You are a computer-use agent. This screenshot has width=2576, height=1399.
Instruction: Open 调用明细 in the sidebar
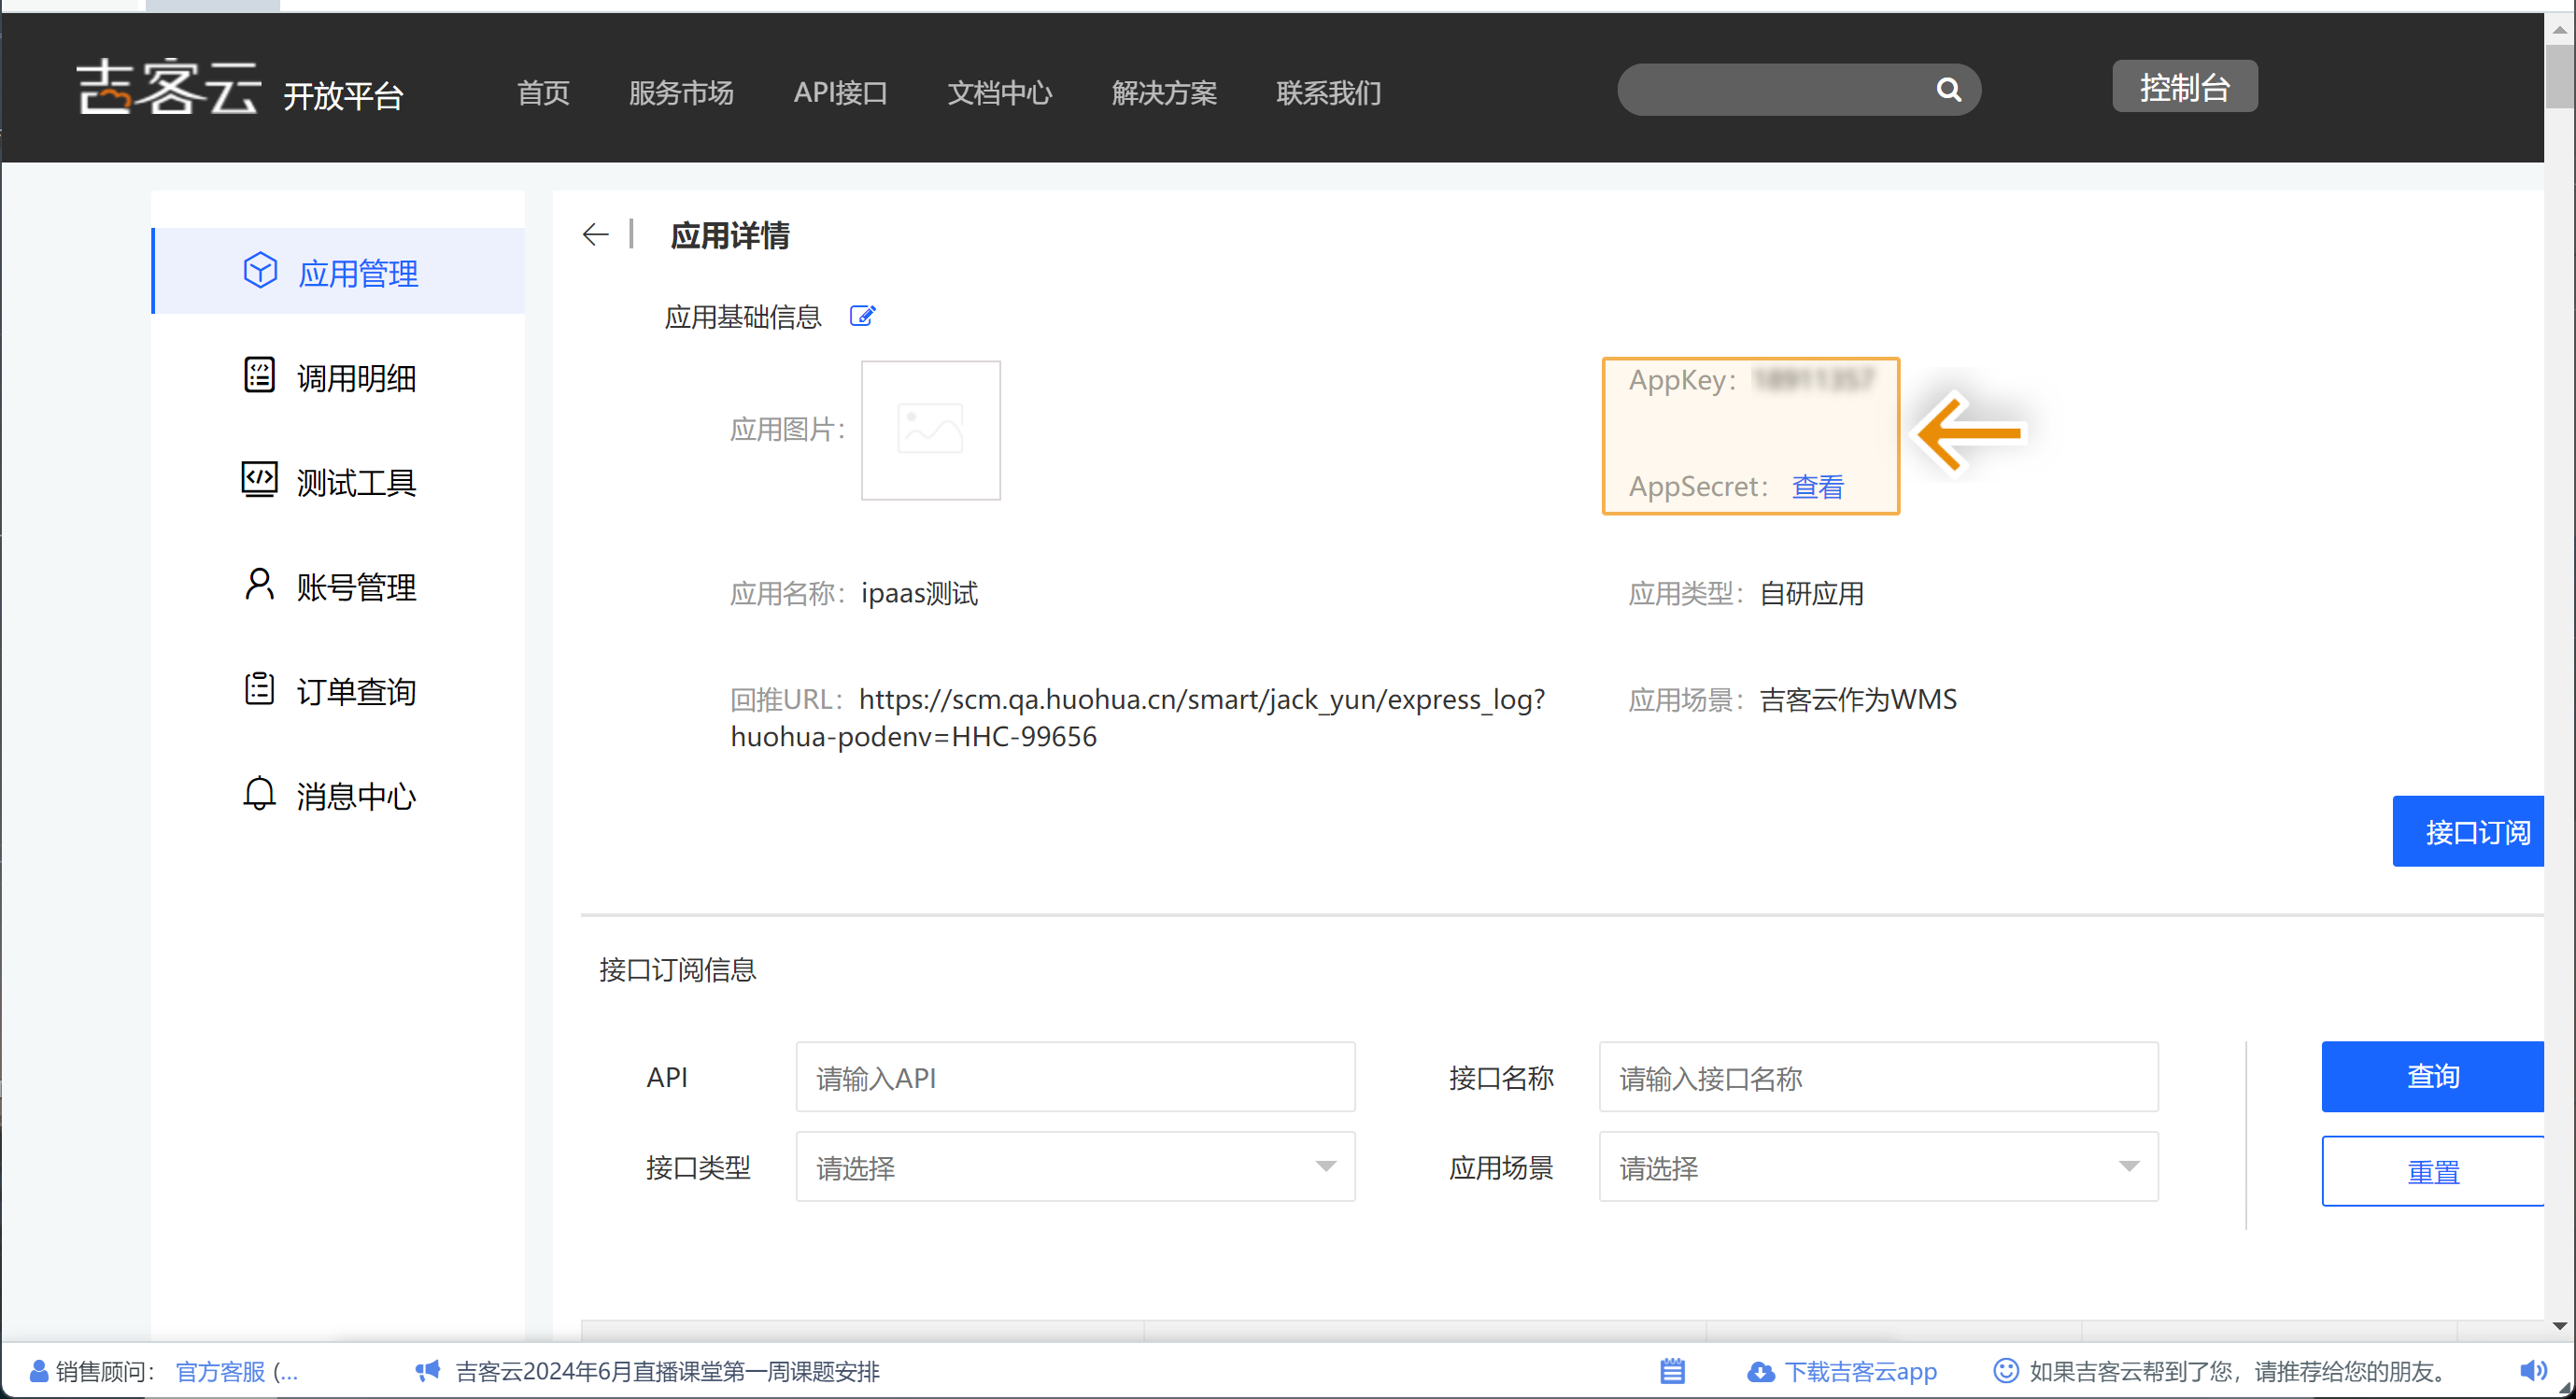355,378
